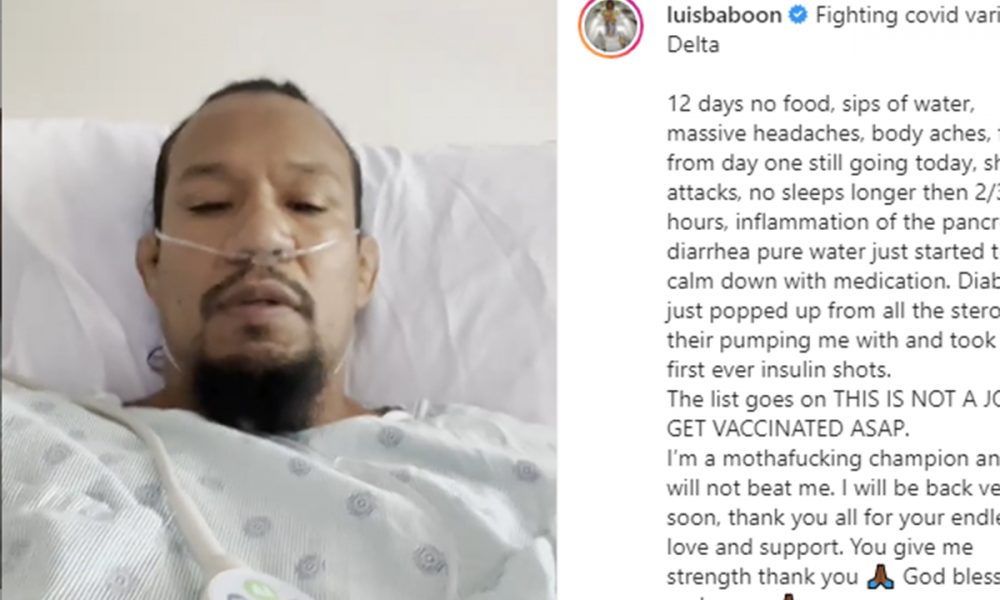This screenshot has width=1000, height=600.
Task: Click the '12 days no food' caption line
Action: 820,104
